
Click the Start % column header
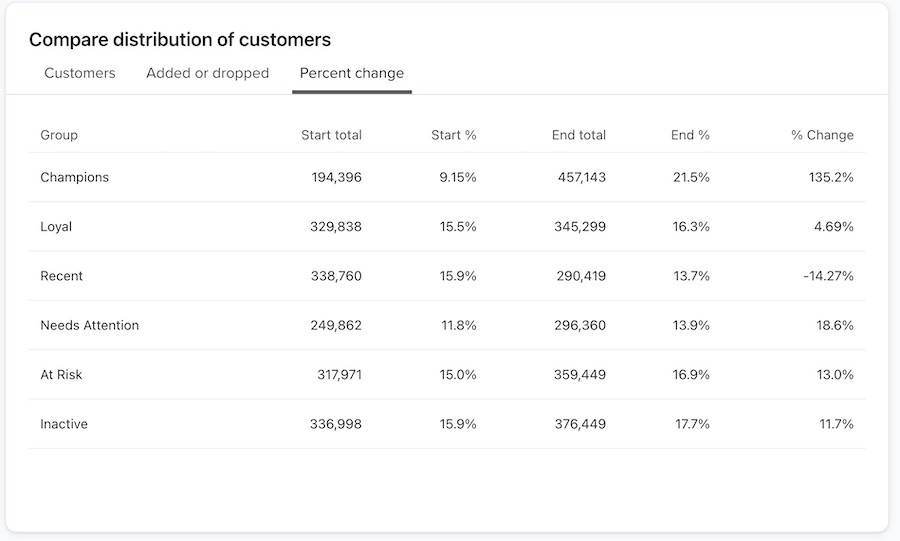click(x=453, y=135)
